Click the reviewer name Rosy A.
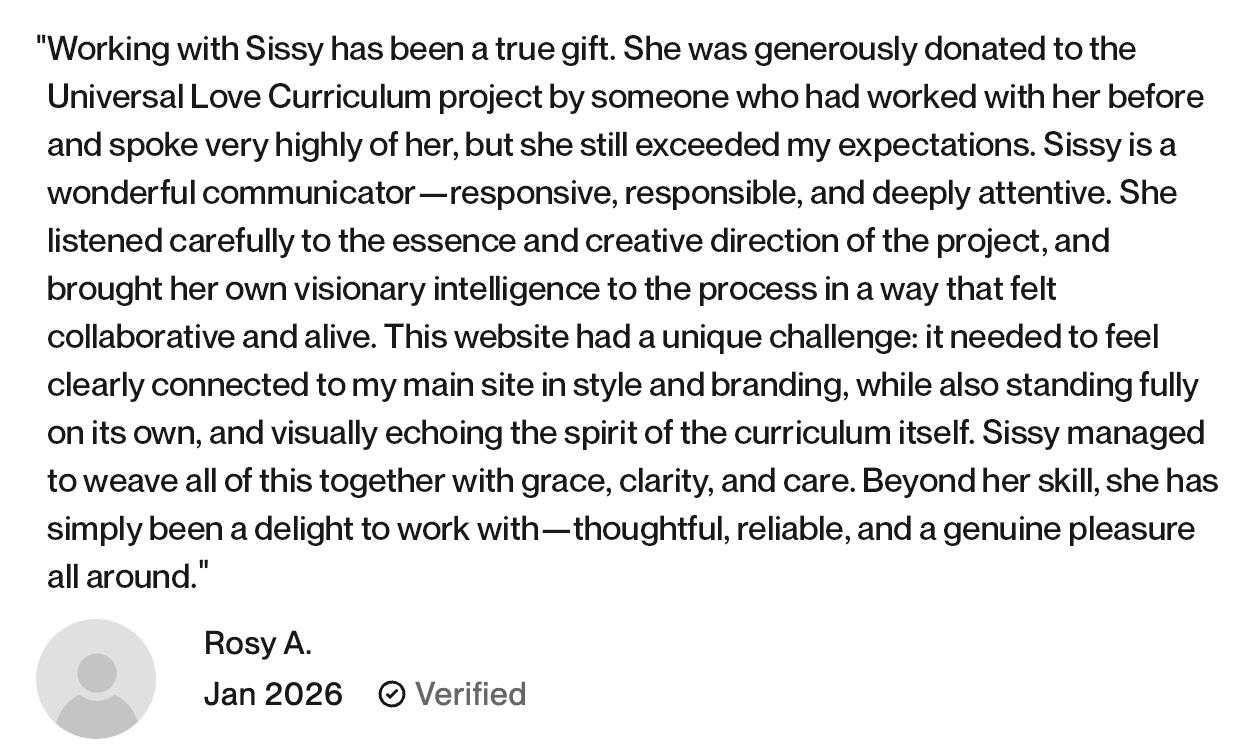Viewport: 1249px width, 756px height. click(258, 644)
